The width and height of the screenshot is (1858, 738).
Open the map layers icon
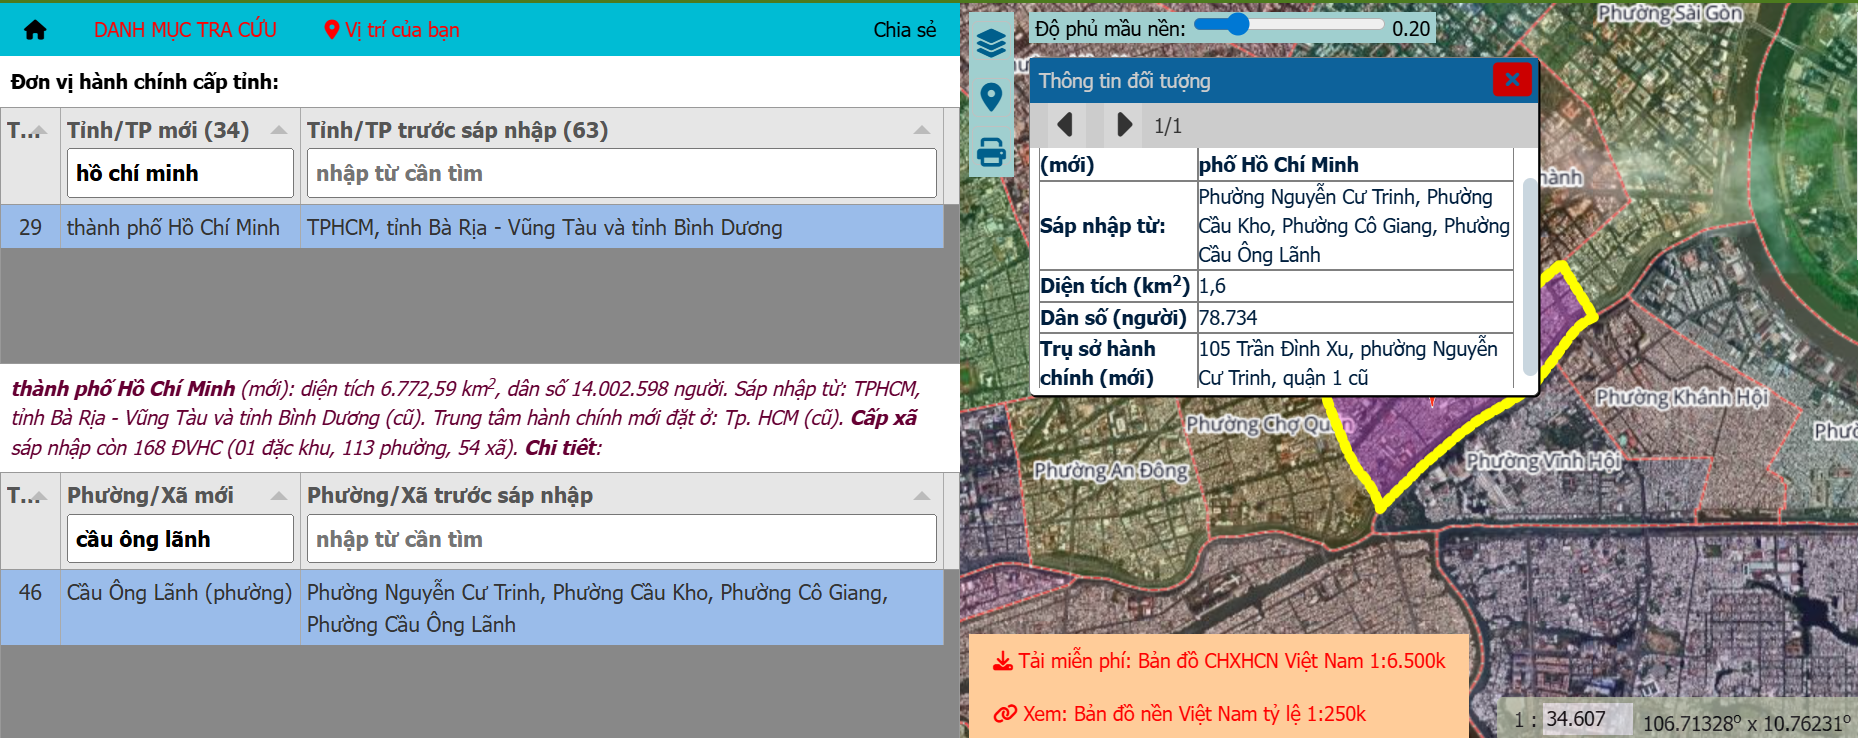point(991,43)
